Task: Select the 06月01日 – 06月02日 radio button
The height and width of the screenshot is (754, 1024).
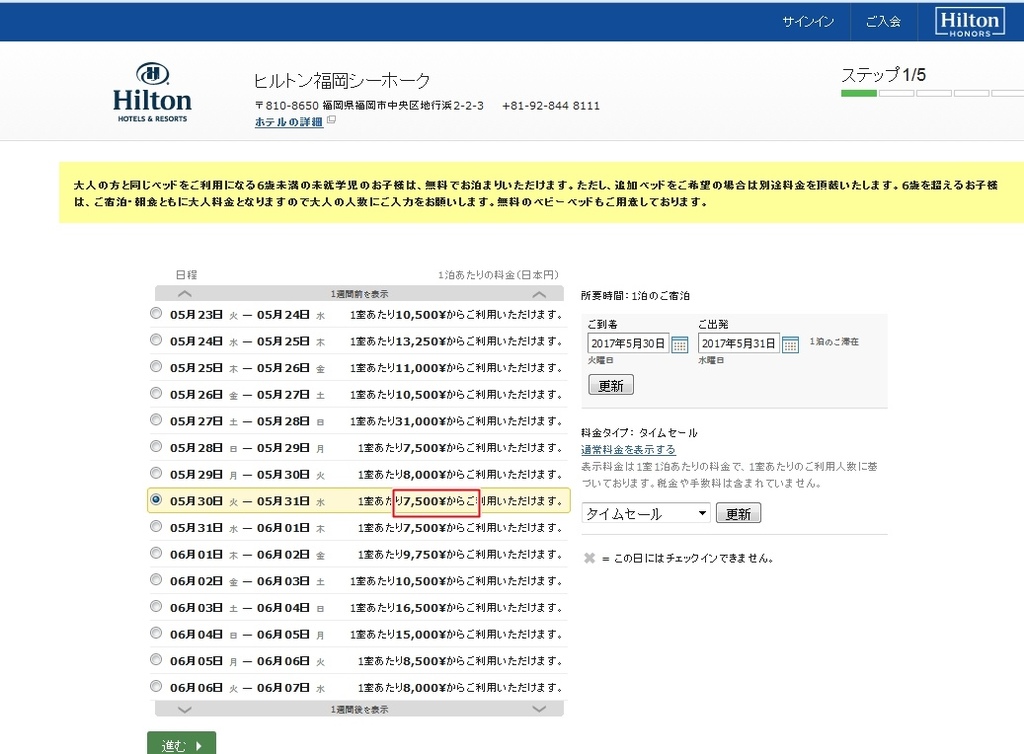Action: click(x=156, y=554)
